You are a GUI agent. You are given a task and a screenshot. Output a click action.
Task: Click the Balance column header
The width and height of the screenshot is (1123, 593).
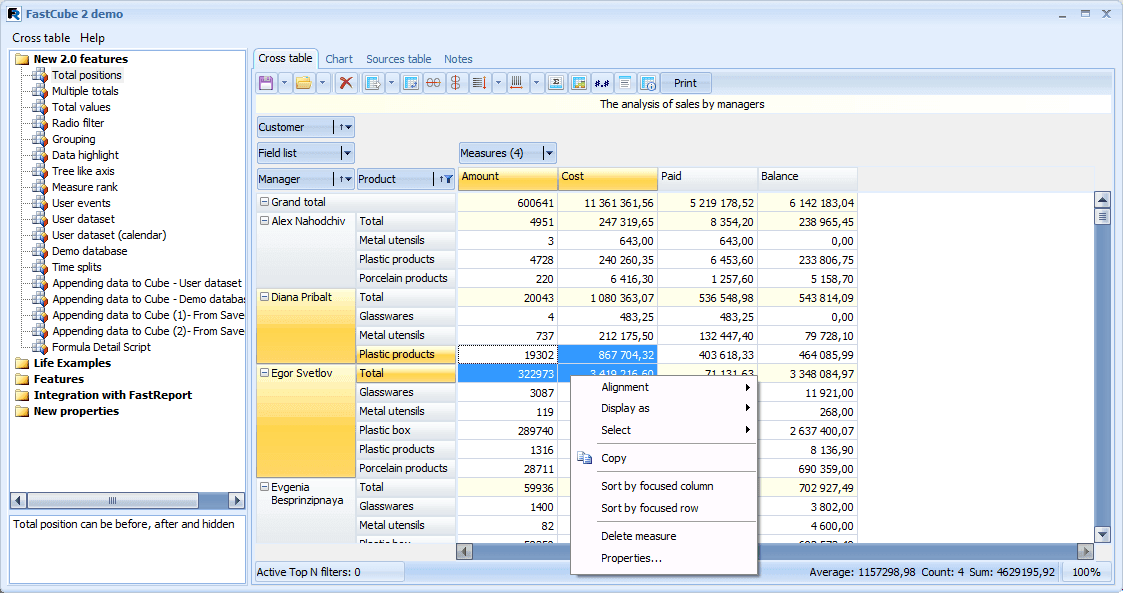coord(807,178)
